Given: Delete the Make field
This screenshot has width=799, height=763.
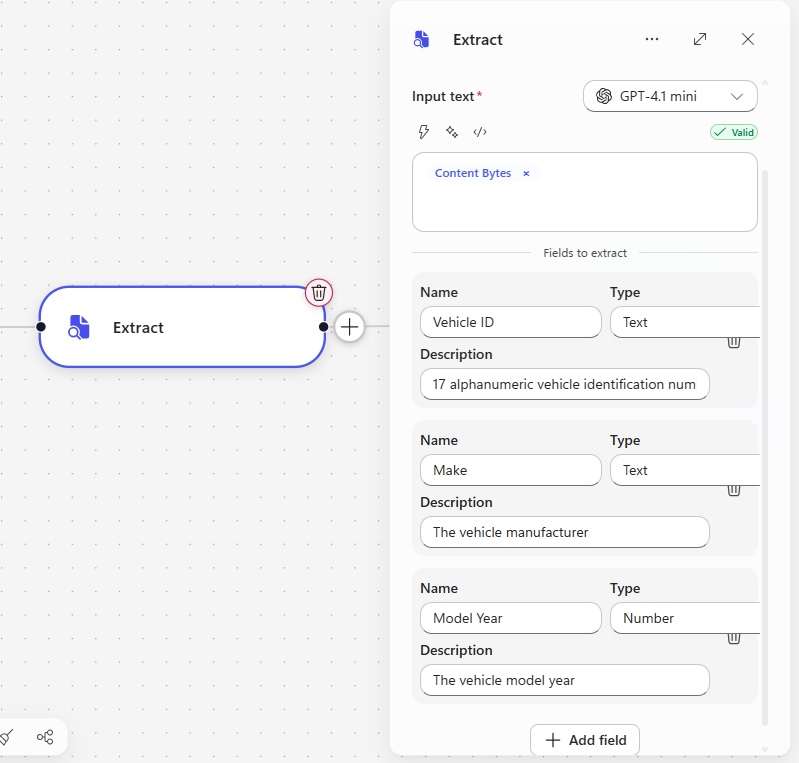Looking at the screenshot, I should click(x=734, y=490).
